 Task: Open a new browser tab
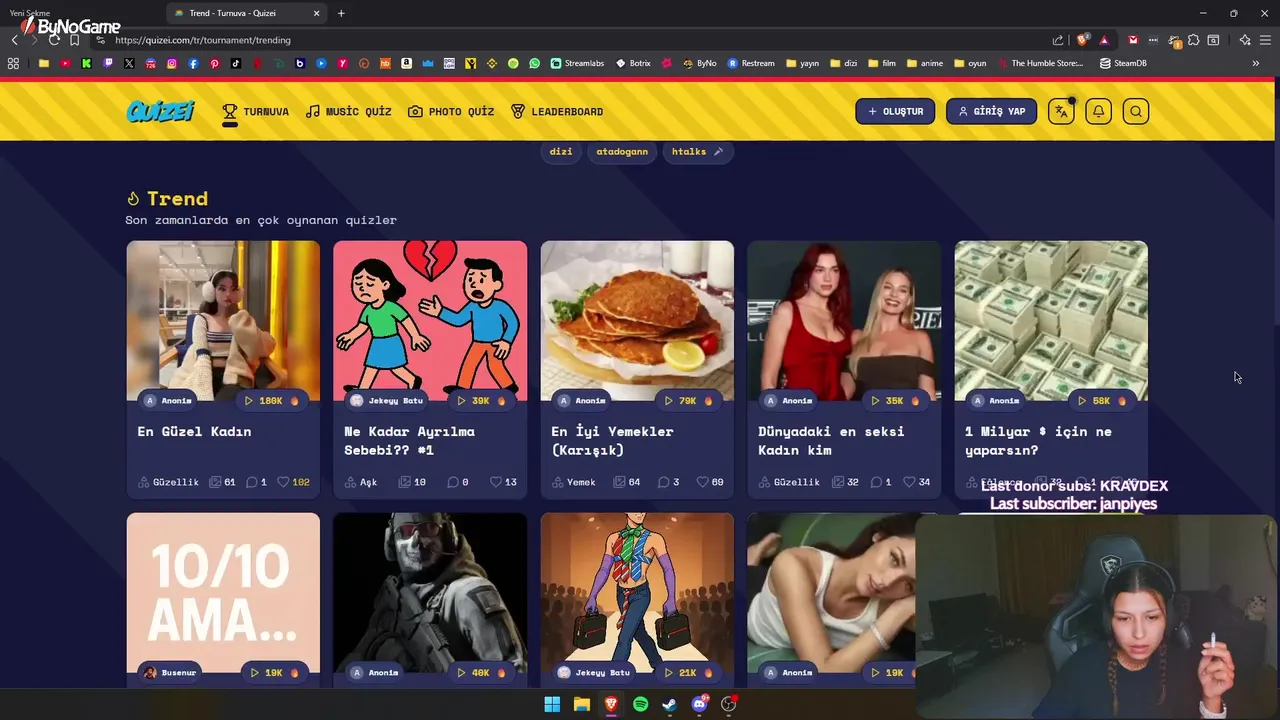pos(341,13)
